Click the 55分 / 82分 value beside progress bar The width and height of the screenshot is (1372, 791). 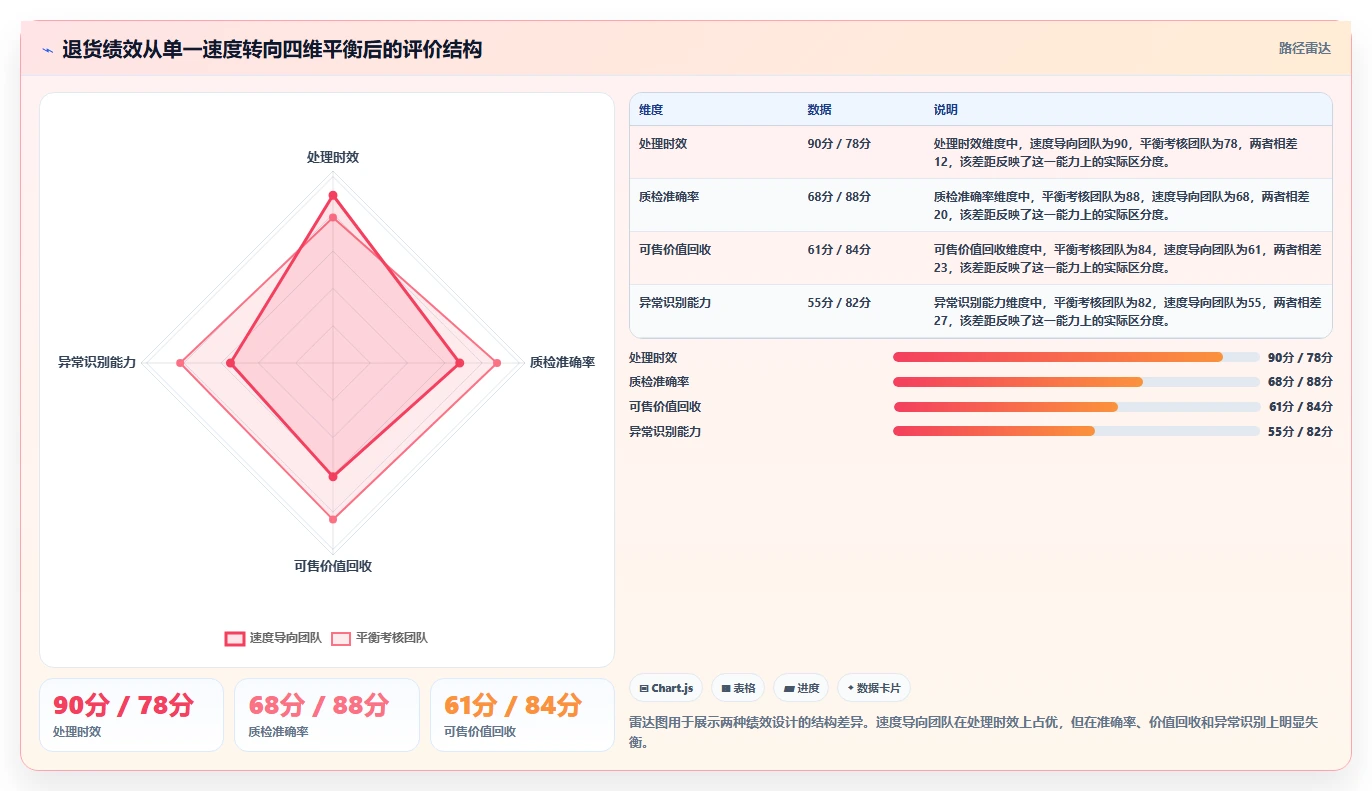(x=1300, y=431)
